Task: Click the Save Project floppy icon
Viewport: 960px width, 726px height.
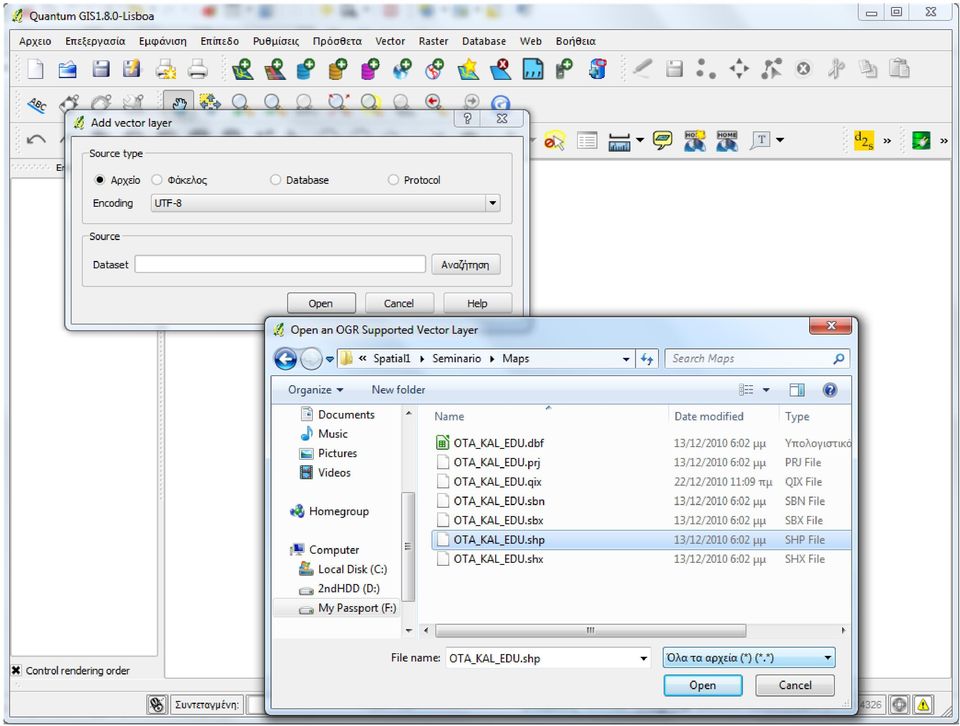Action: click(100, 69)
